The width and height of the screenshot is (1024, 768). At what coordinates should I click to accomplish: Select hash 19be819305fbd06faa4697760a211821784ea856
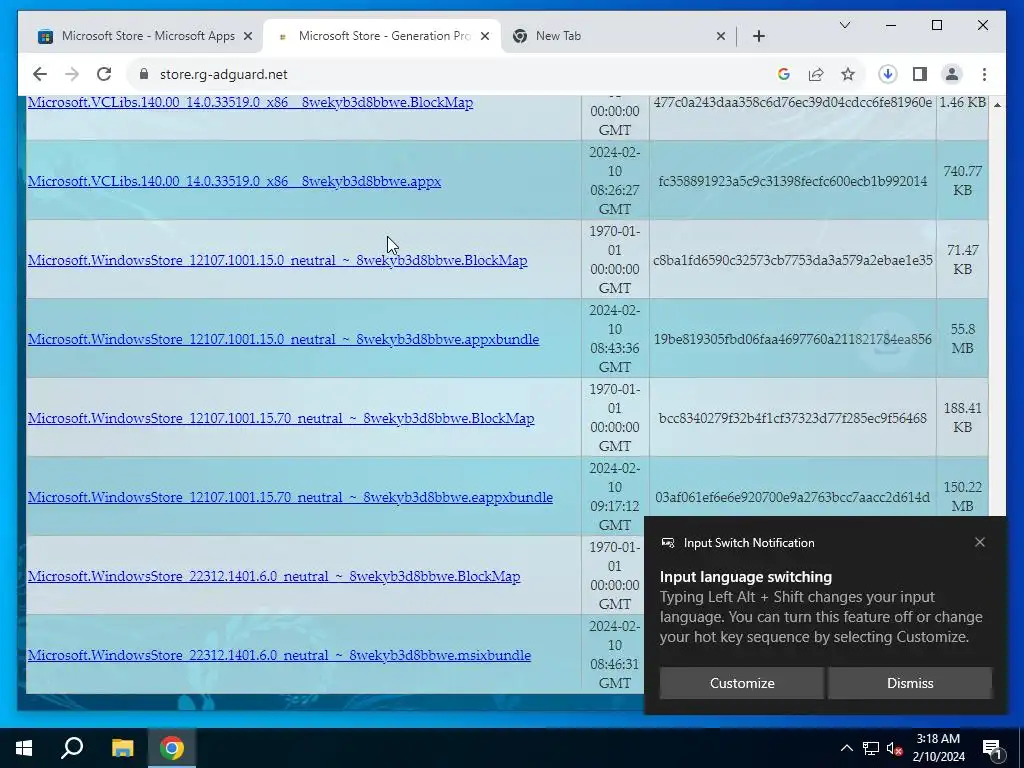[x=792, y=339]
